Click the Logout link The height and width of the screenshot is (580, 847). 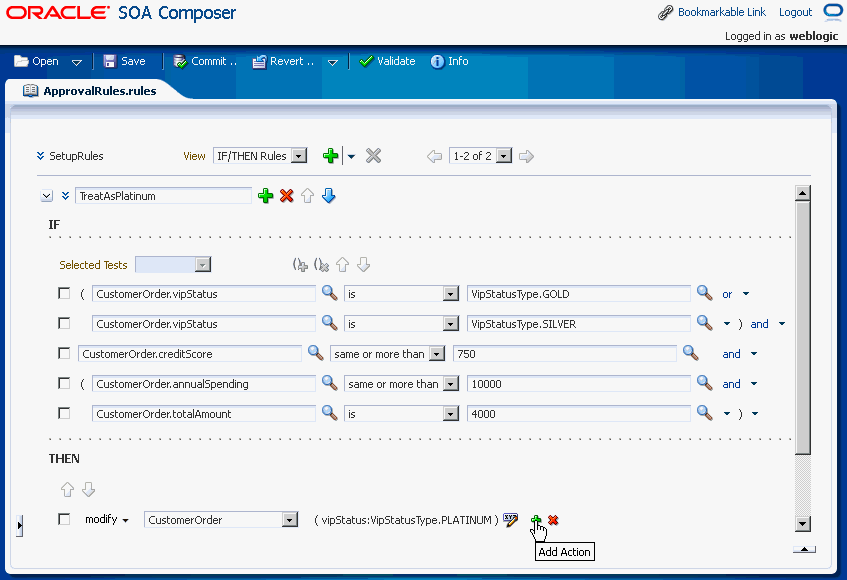coord(795,12)
